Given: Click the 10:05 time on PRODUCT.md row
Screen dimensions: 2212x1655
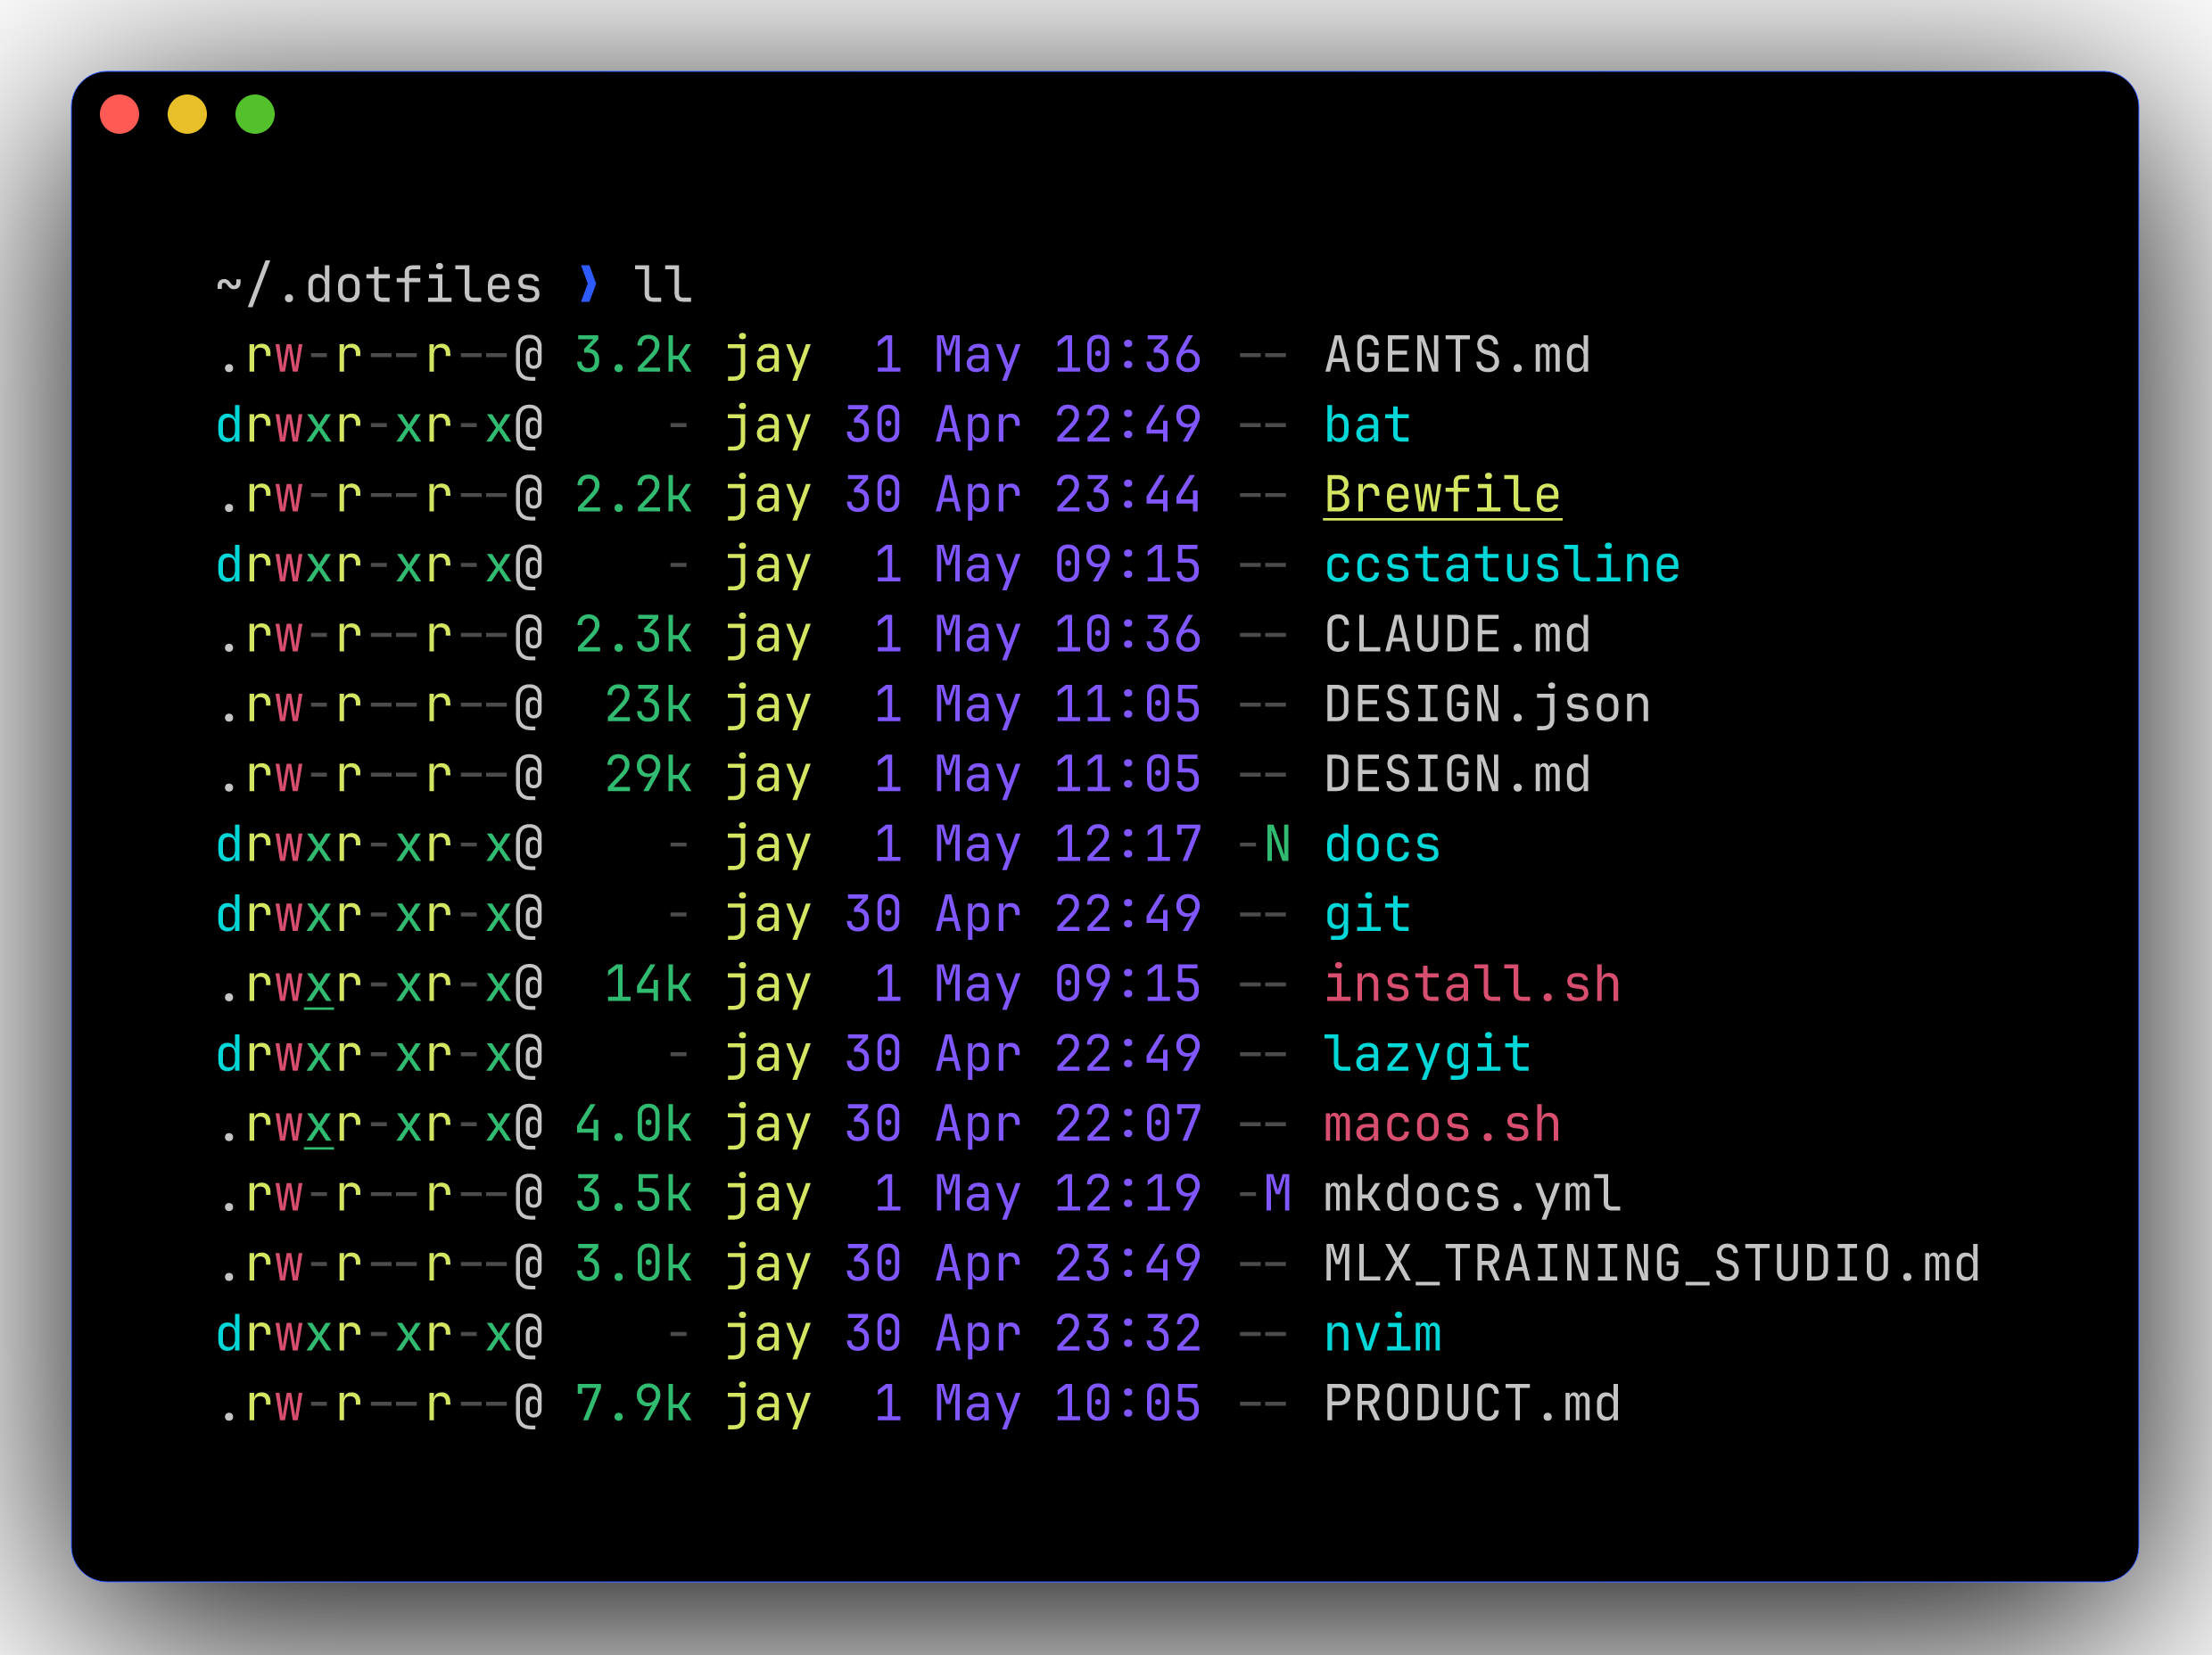Looking at the screenshot, I should [x=1127, y=1404].
